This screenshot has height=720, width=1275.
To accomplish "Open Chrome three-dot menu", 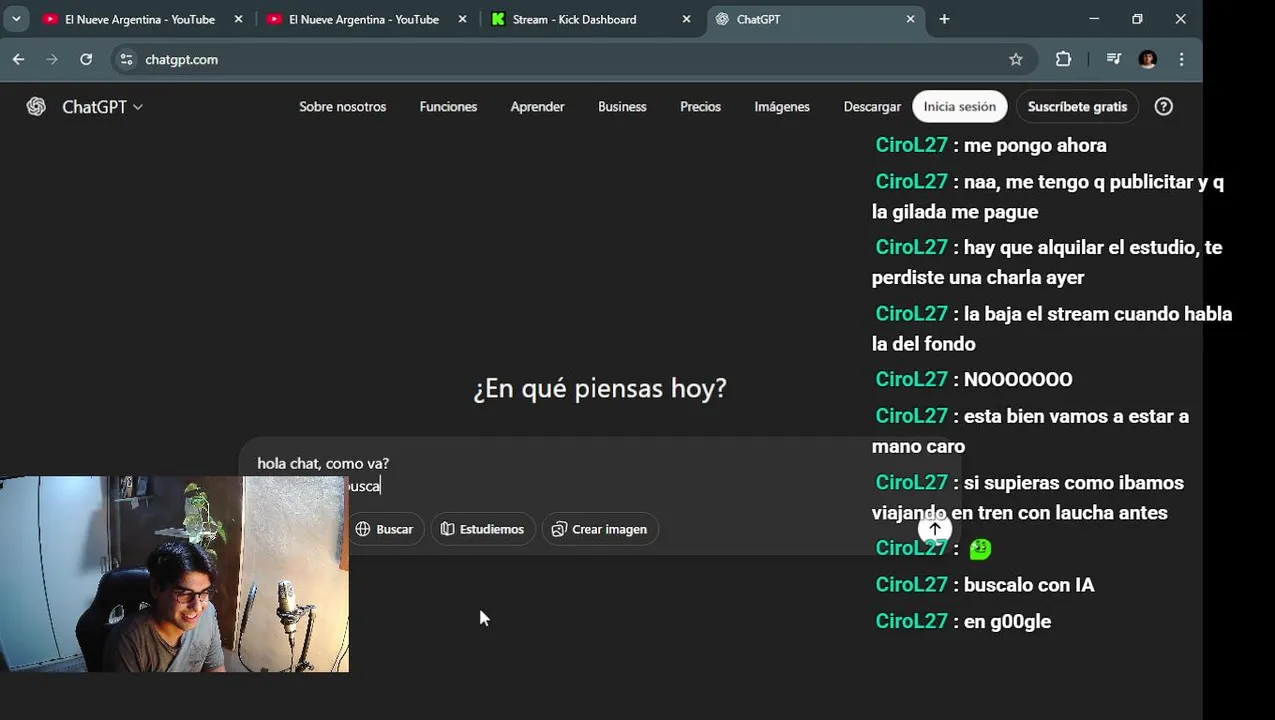I will coord(1181,59).
